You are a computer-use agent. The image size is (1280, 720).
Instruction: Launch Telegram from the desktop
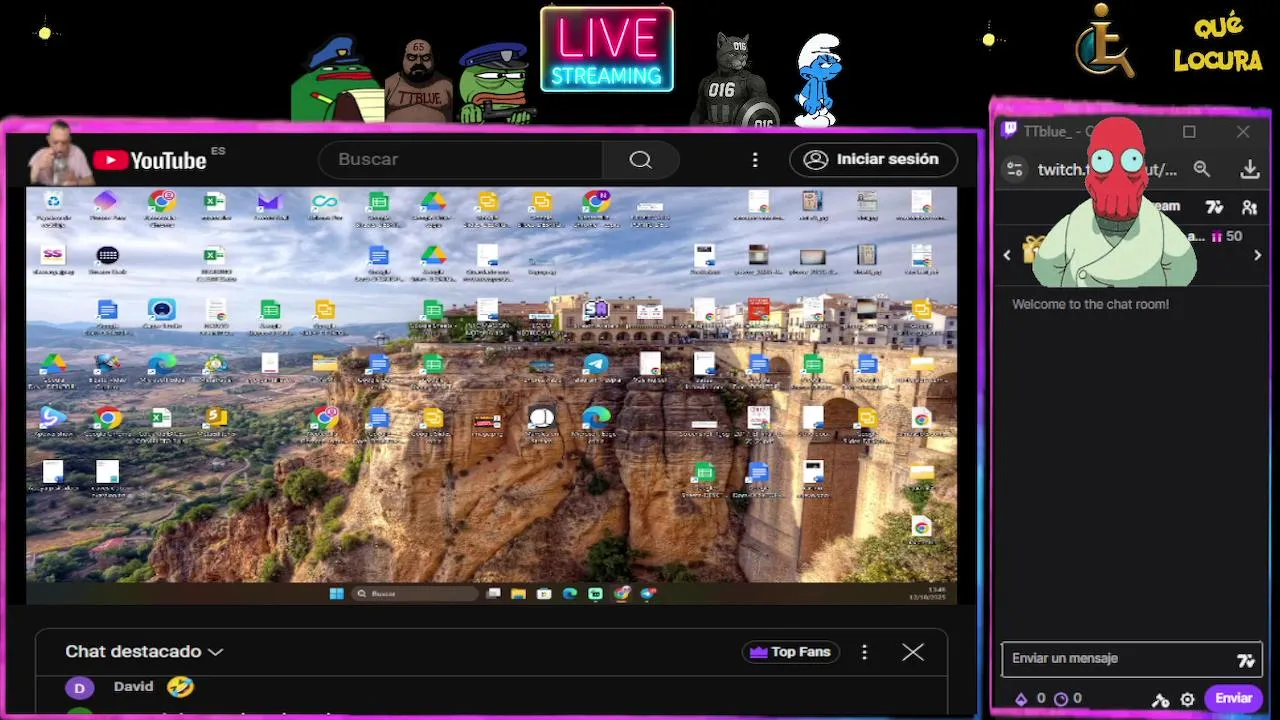pos(596,364)
